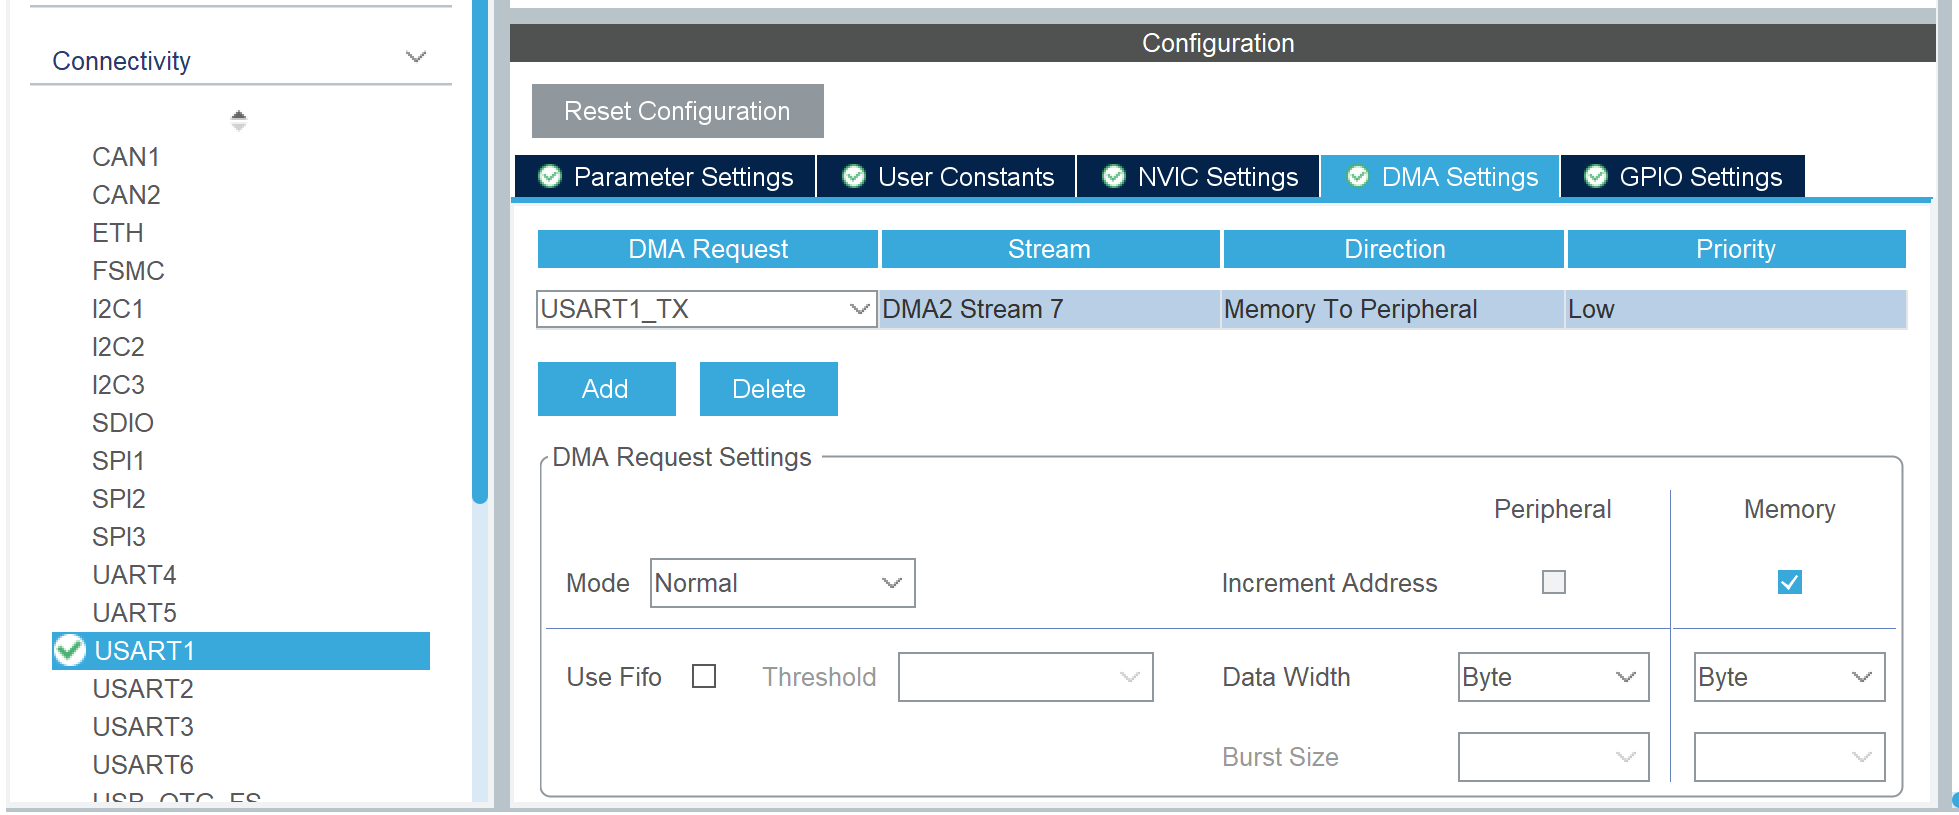This screenshot has width=1959, height=815.
Task: Select SPI3 peripheral
Action: [119, 537]
